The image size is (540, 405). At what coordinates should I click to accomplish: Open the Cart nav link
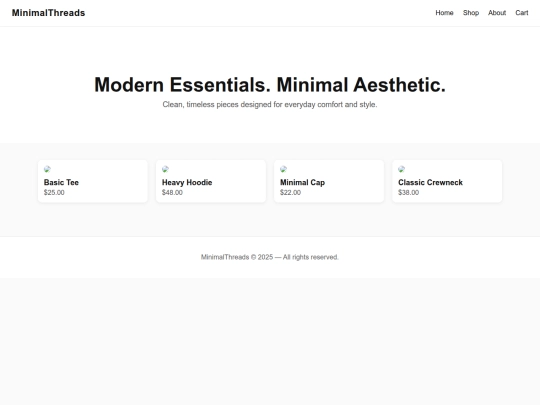(522, 13)
